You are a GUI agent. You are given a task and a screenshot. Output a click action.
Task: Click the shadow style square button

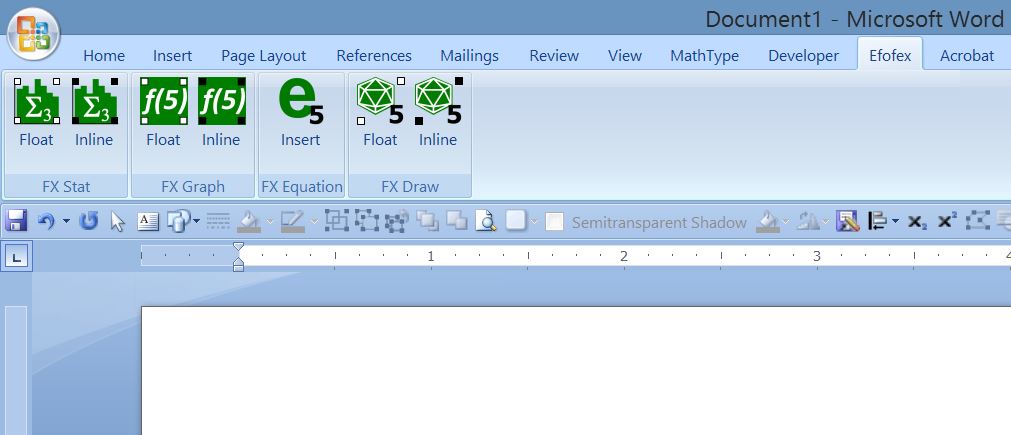[516, 222]
